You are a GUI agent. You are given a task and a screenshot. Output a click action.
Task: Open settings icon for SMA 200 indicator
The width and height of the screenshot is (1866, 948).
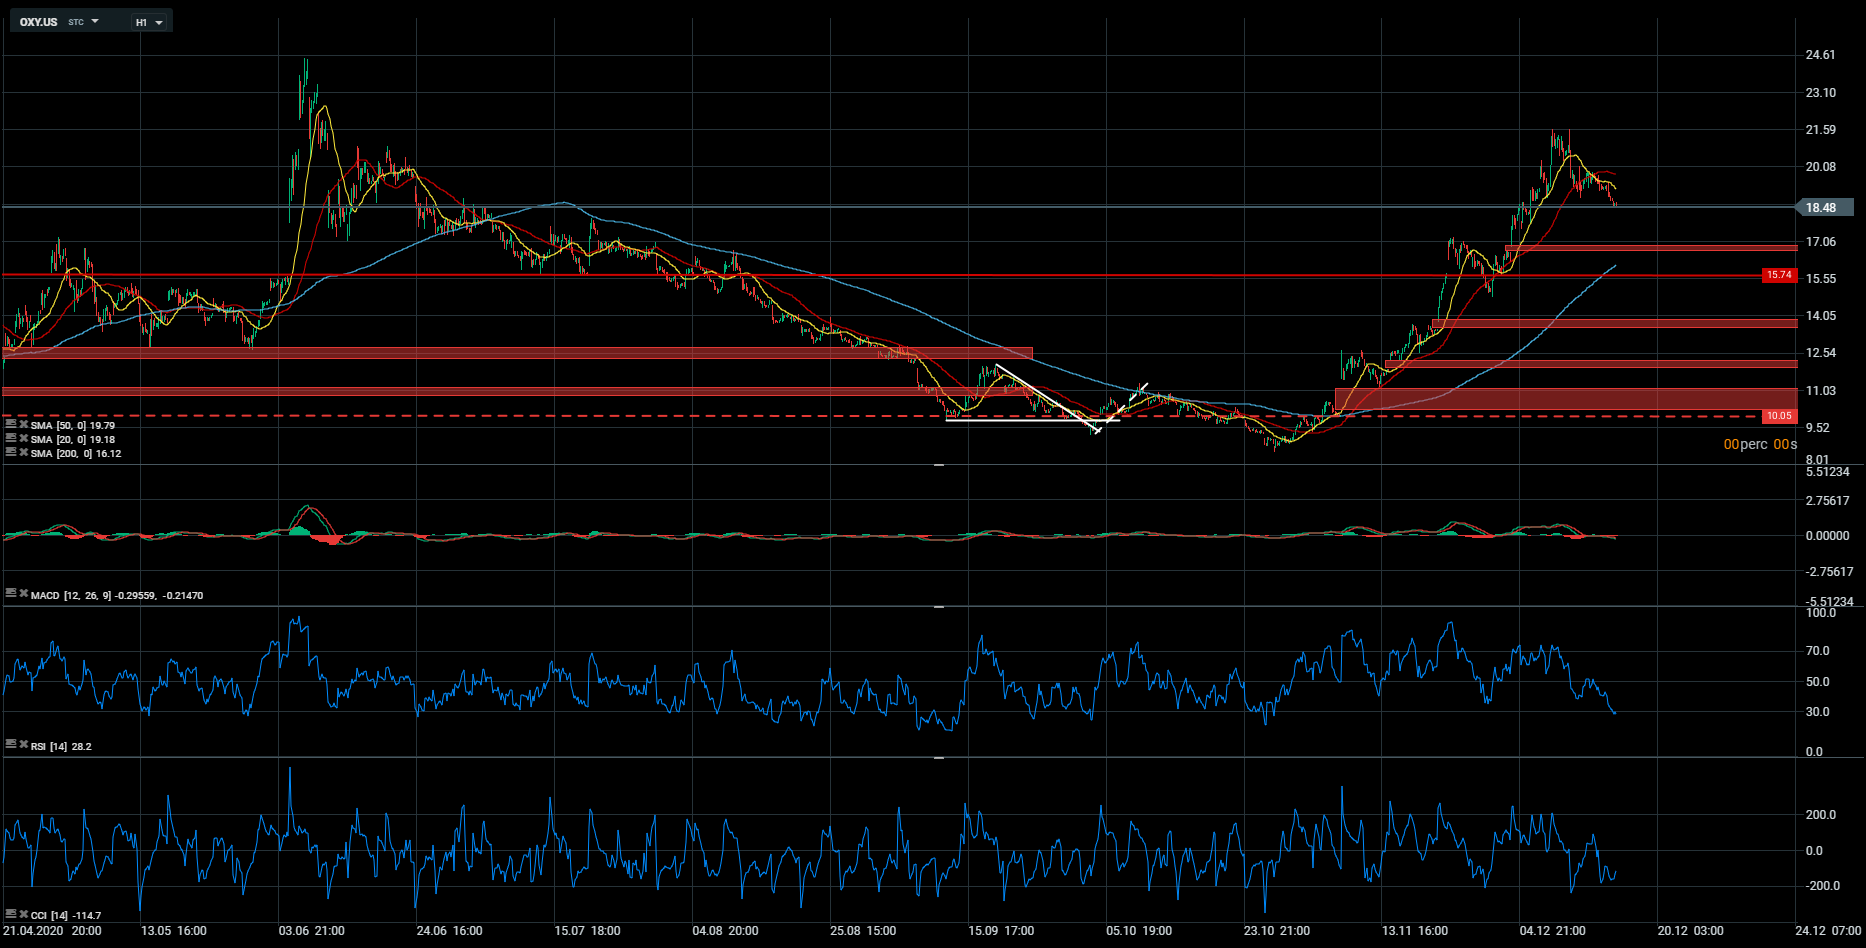[x=10, y=452]
